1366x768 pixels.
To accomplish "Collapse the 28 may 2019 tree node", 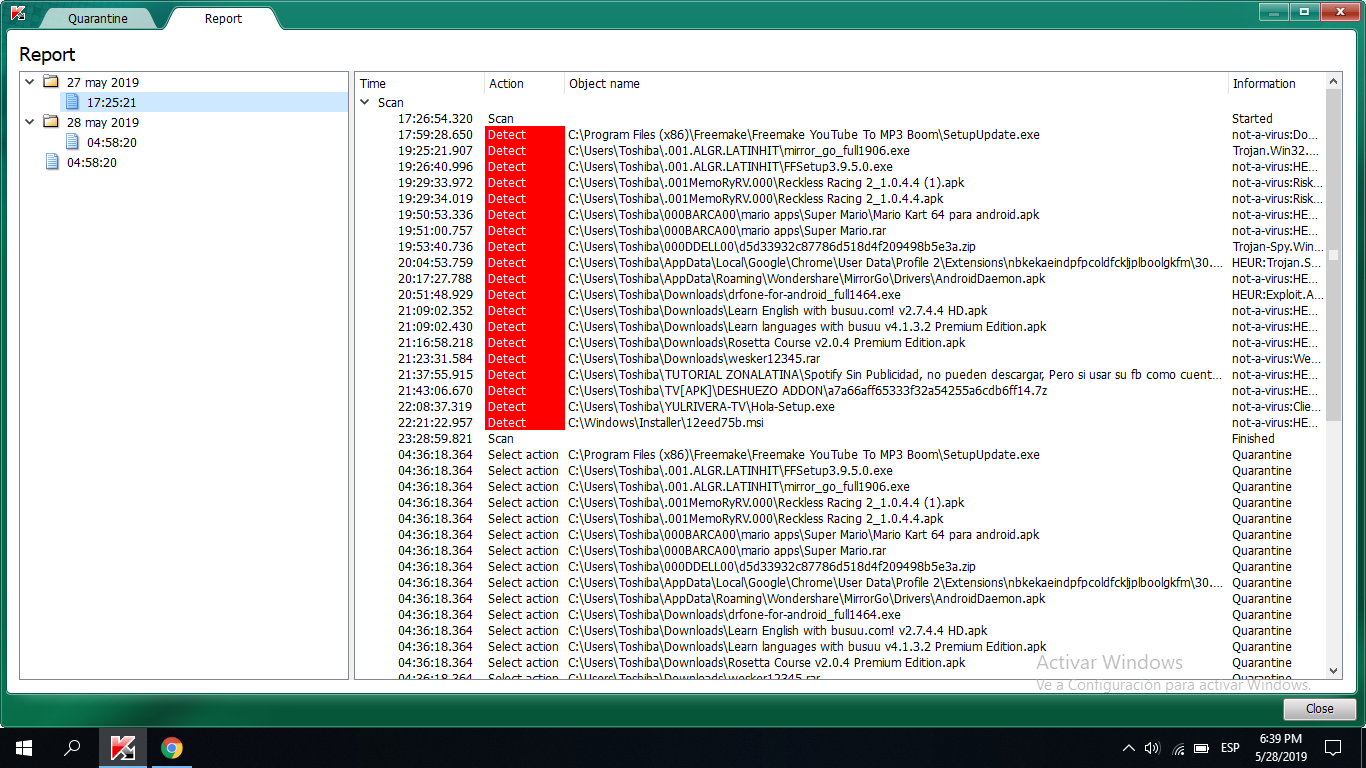I will (x=30, y=122).
